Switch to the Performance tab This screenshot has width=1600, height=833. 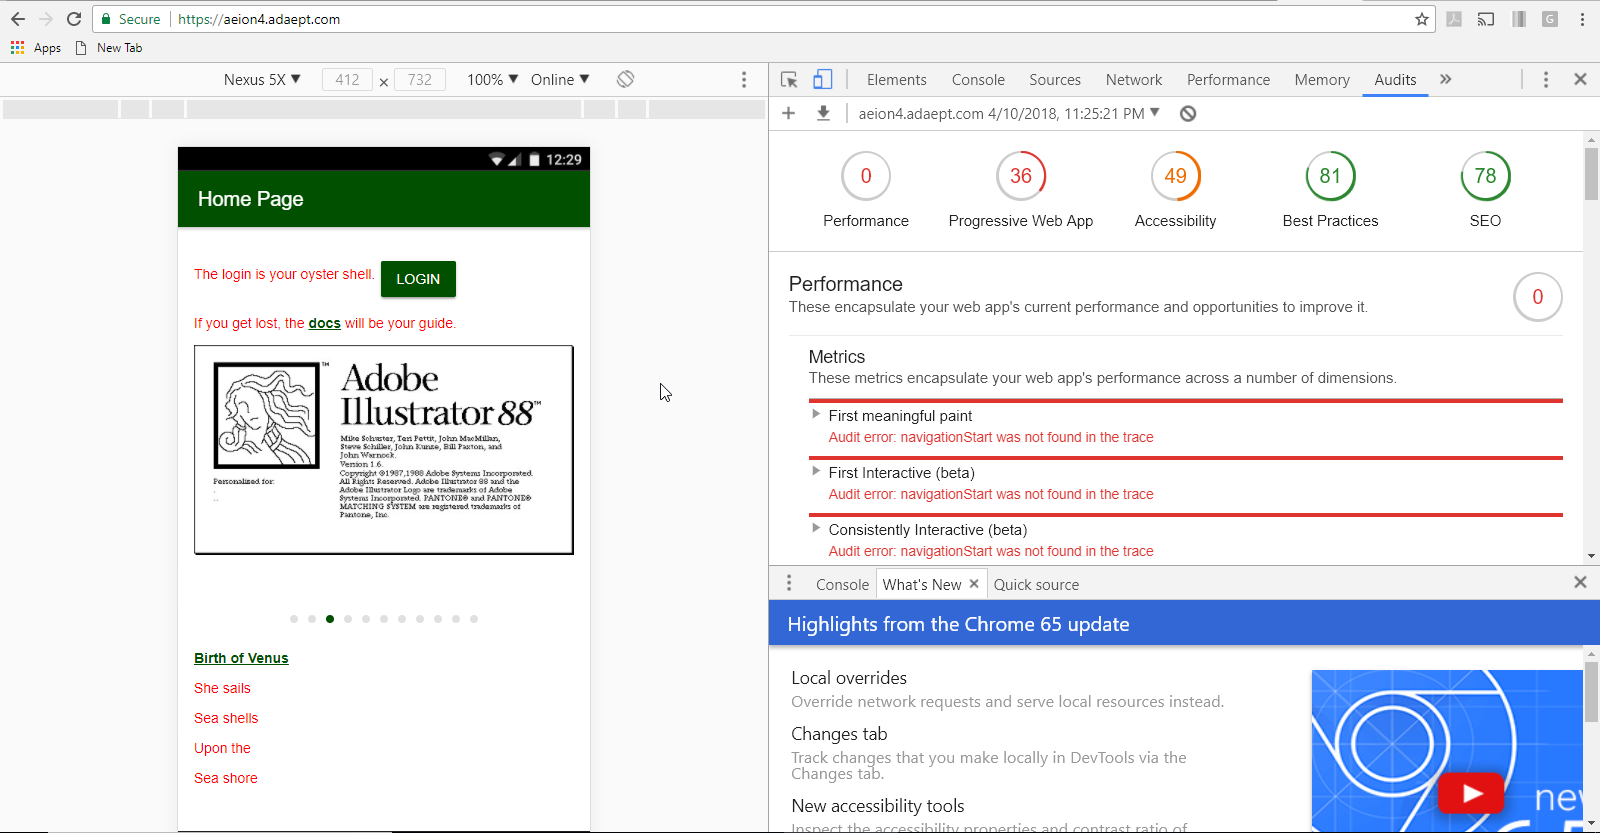click(x=1228, y=80)
